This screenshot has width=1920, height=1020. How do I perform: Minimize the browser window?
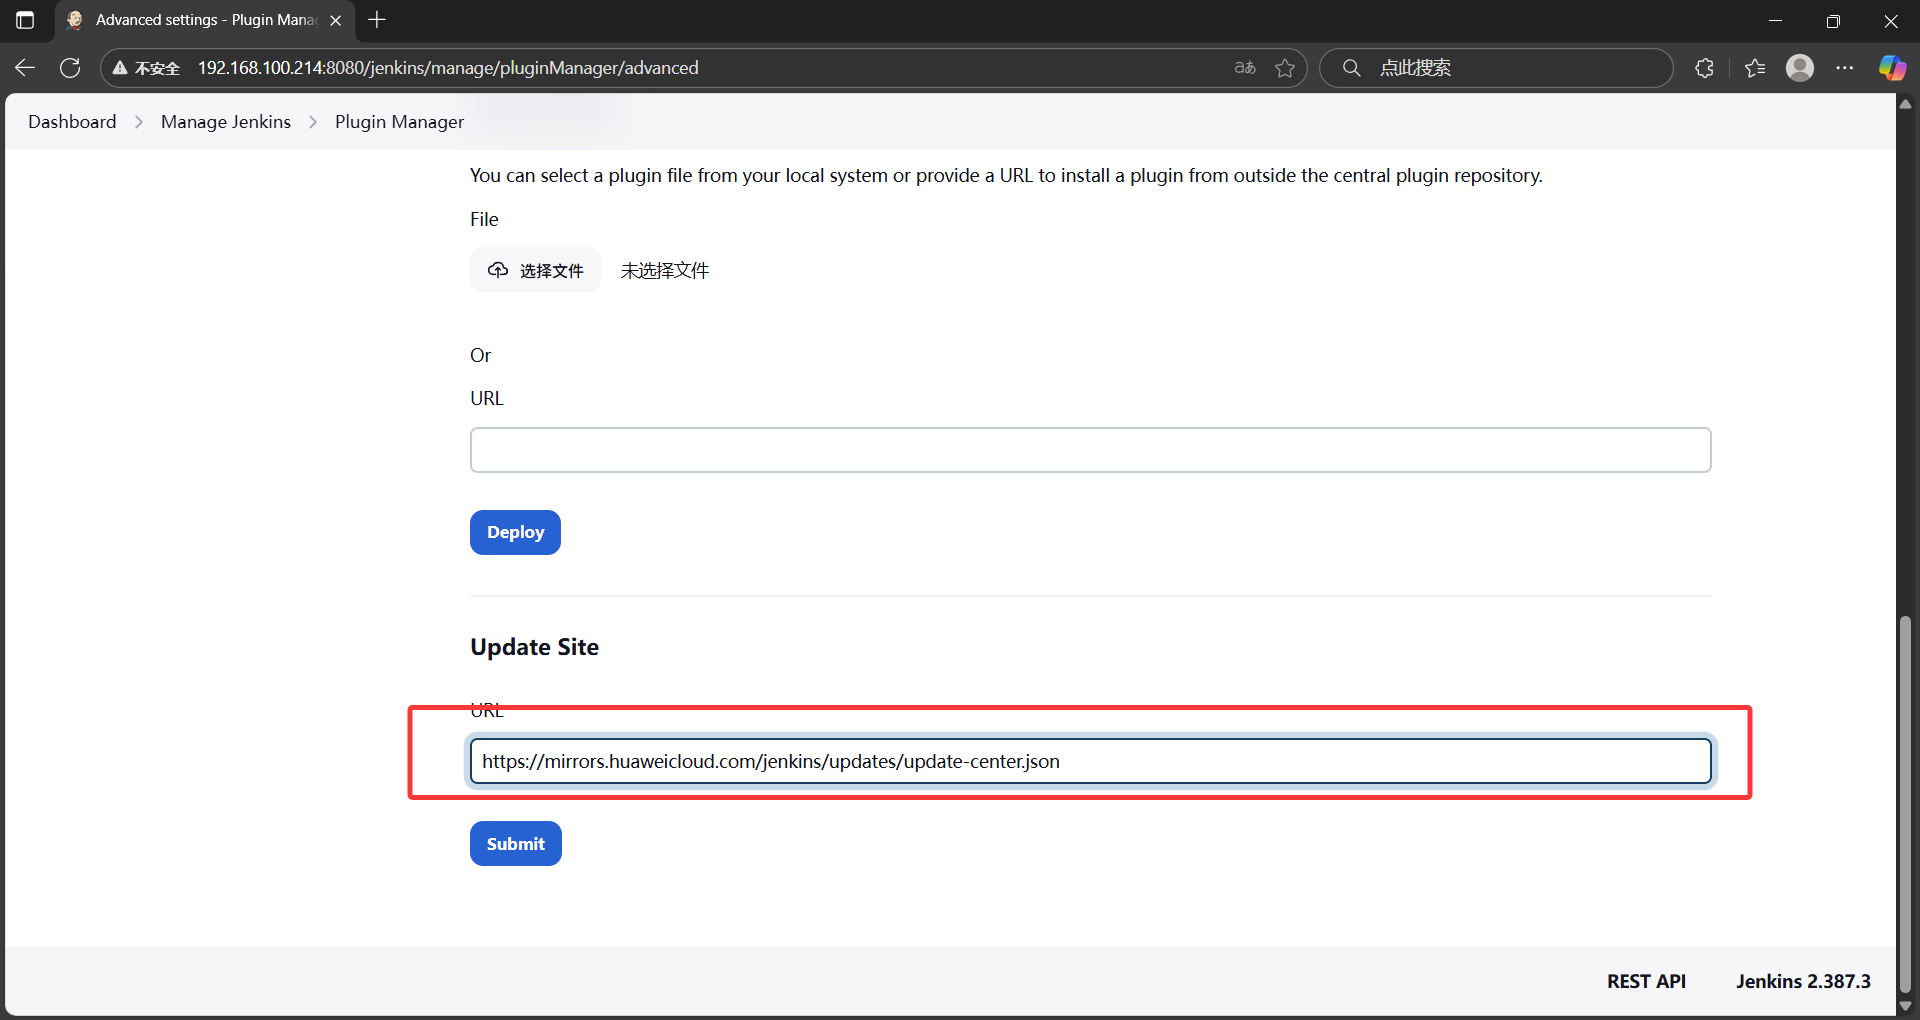[1776, 20]
